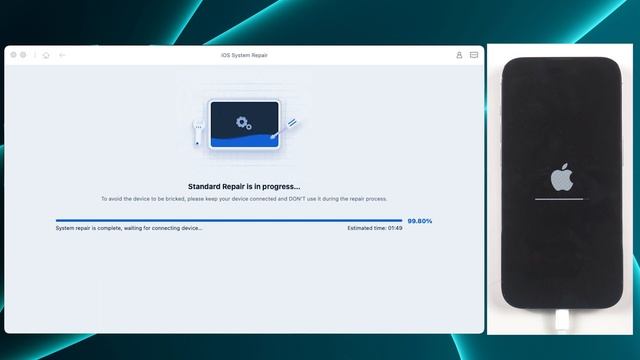Click the Apple logo on the iPhone screen
The height and width of the screenshot is (360, 640).
click(562, 177)
